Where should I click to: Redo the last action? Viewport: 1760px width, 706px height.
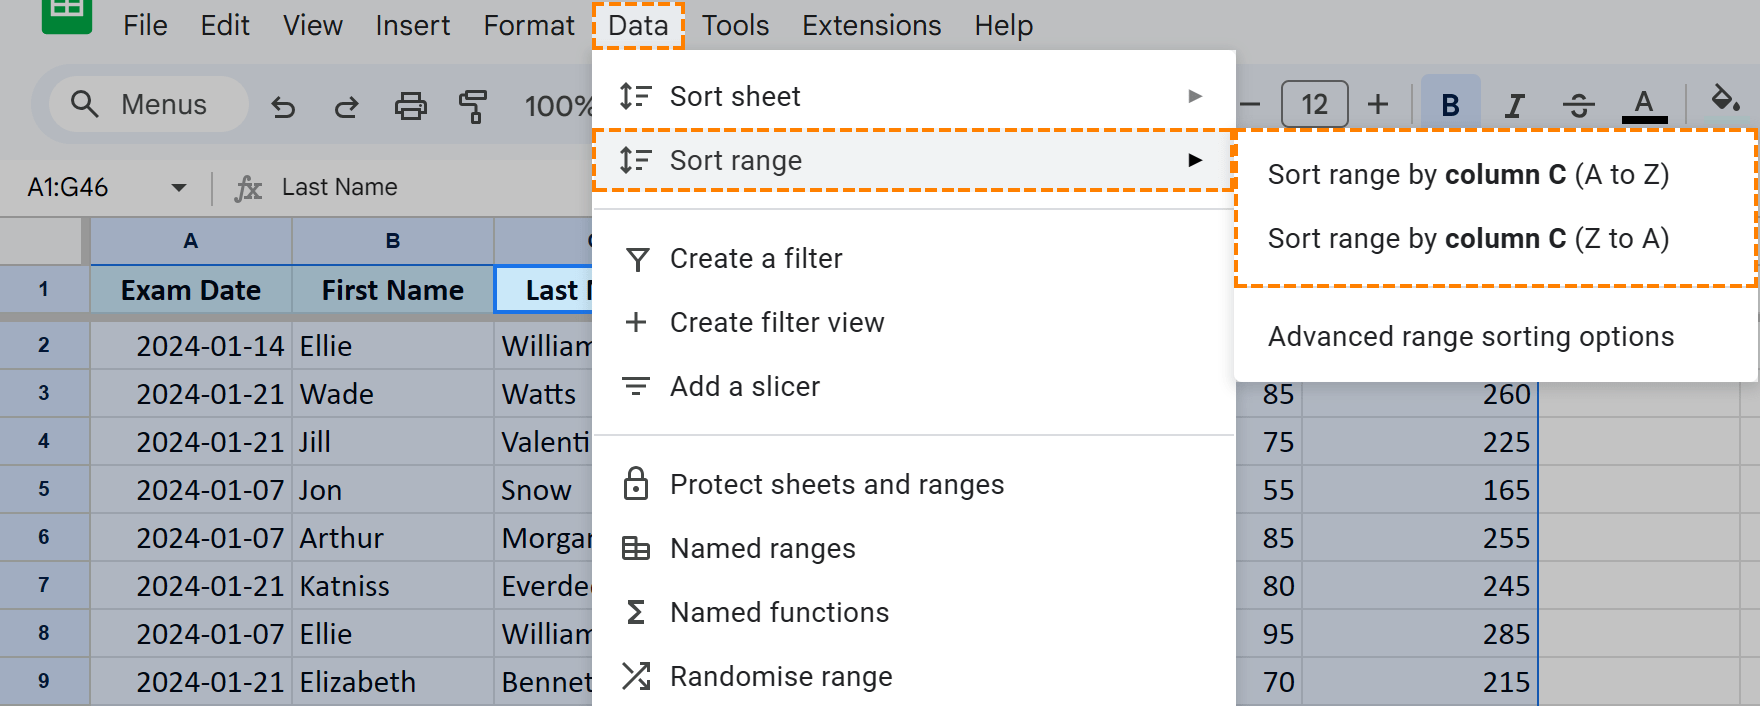(x=346, y=105)
